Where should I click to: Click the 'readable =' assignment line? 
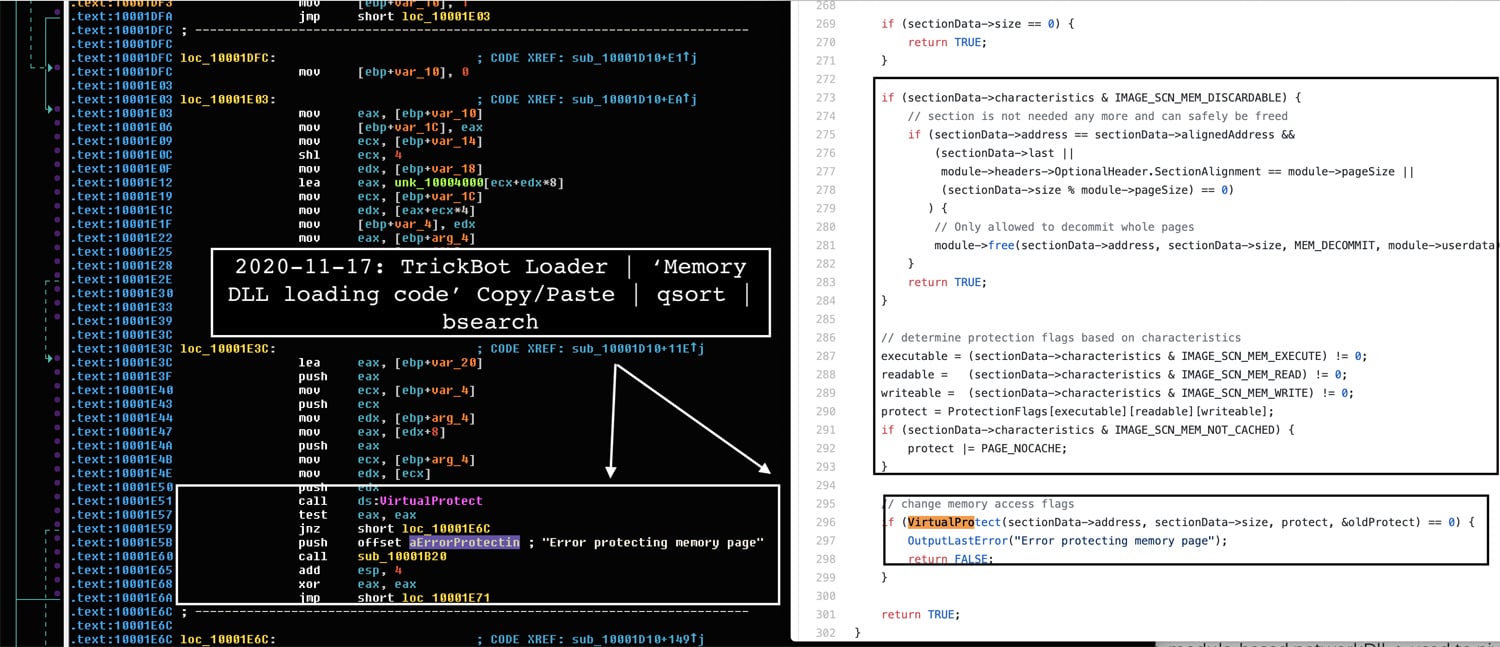click(1114, 374)
